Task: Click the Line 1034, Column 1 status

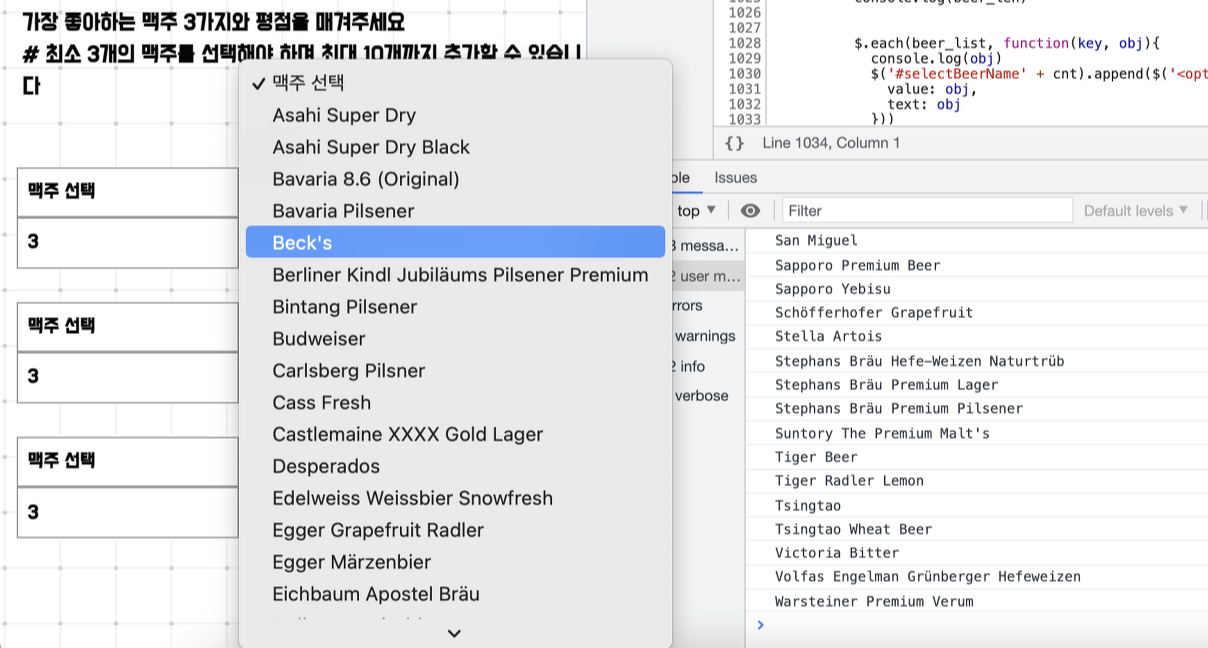Action: click(831, 143)
